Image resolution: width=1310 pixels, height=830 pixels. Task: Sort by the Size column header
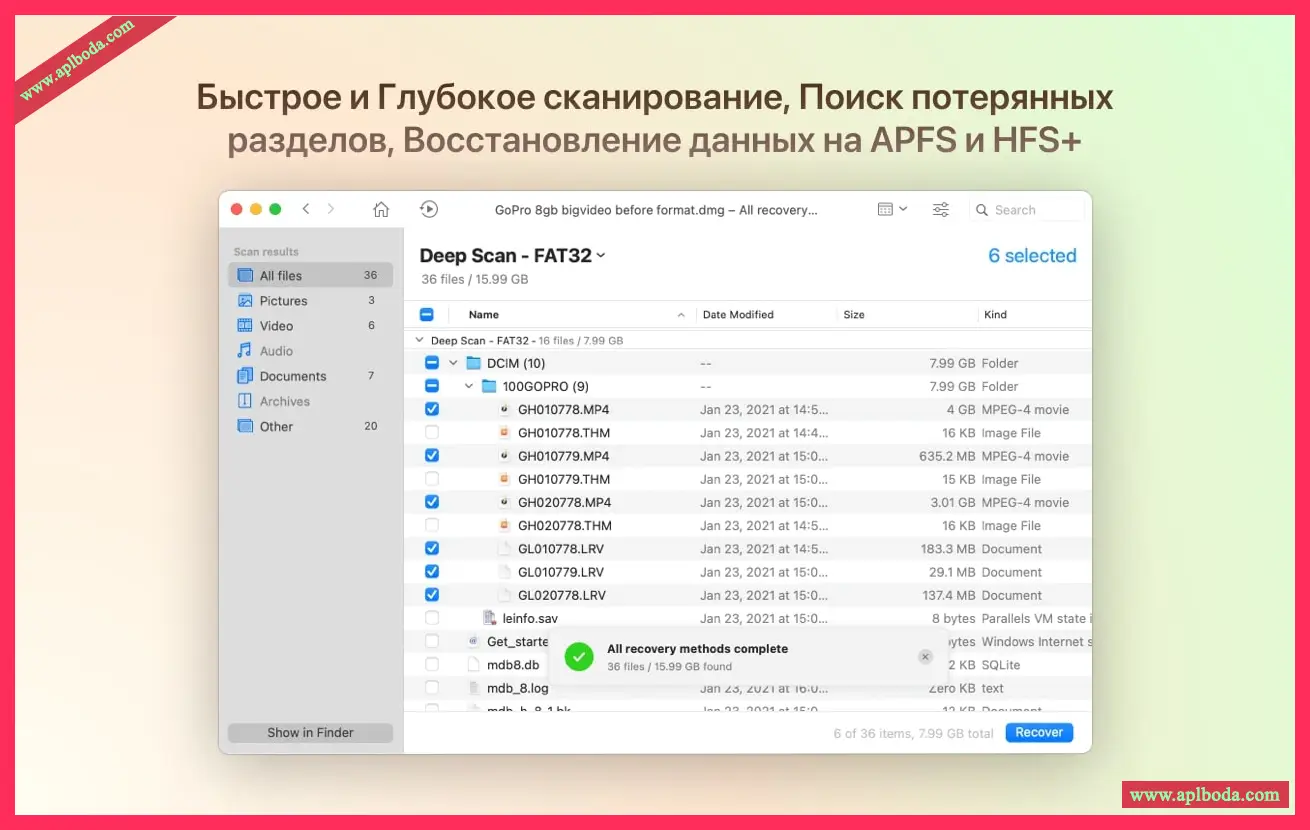coord(853,314)
